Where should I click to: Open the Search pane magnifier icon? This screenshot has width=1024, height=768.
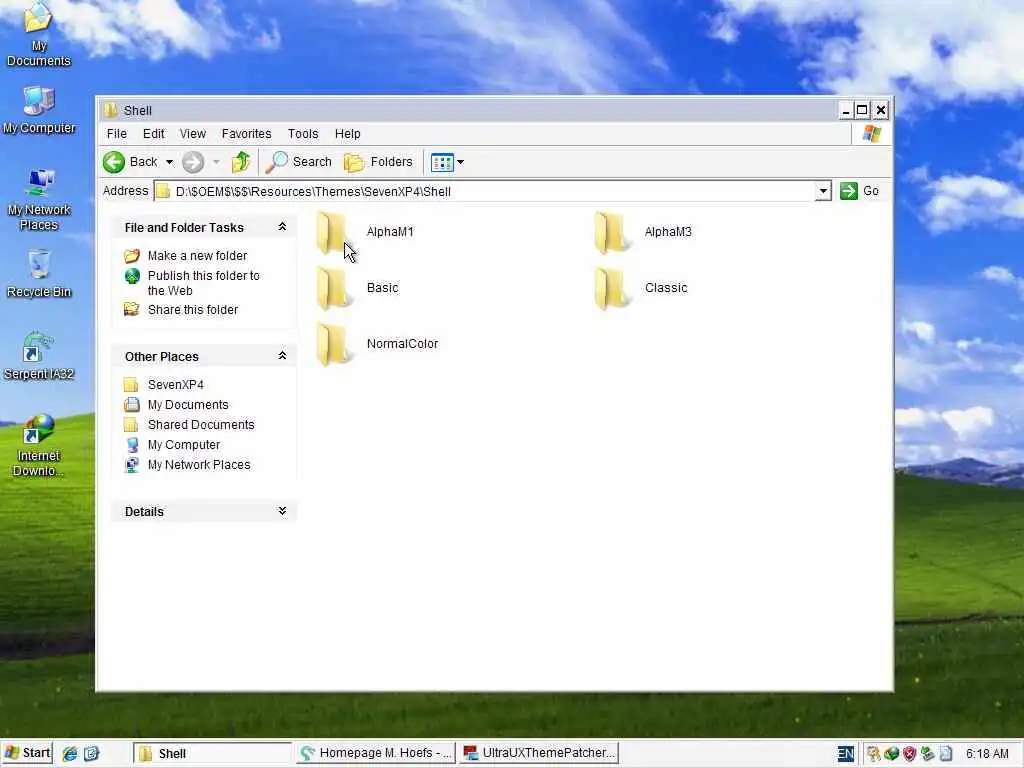point(276,162)
